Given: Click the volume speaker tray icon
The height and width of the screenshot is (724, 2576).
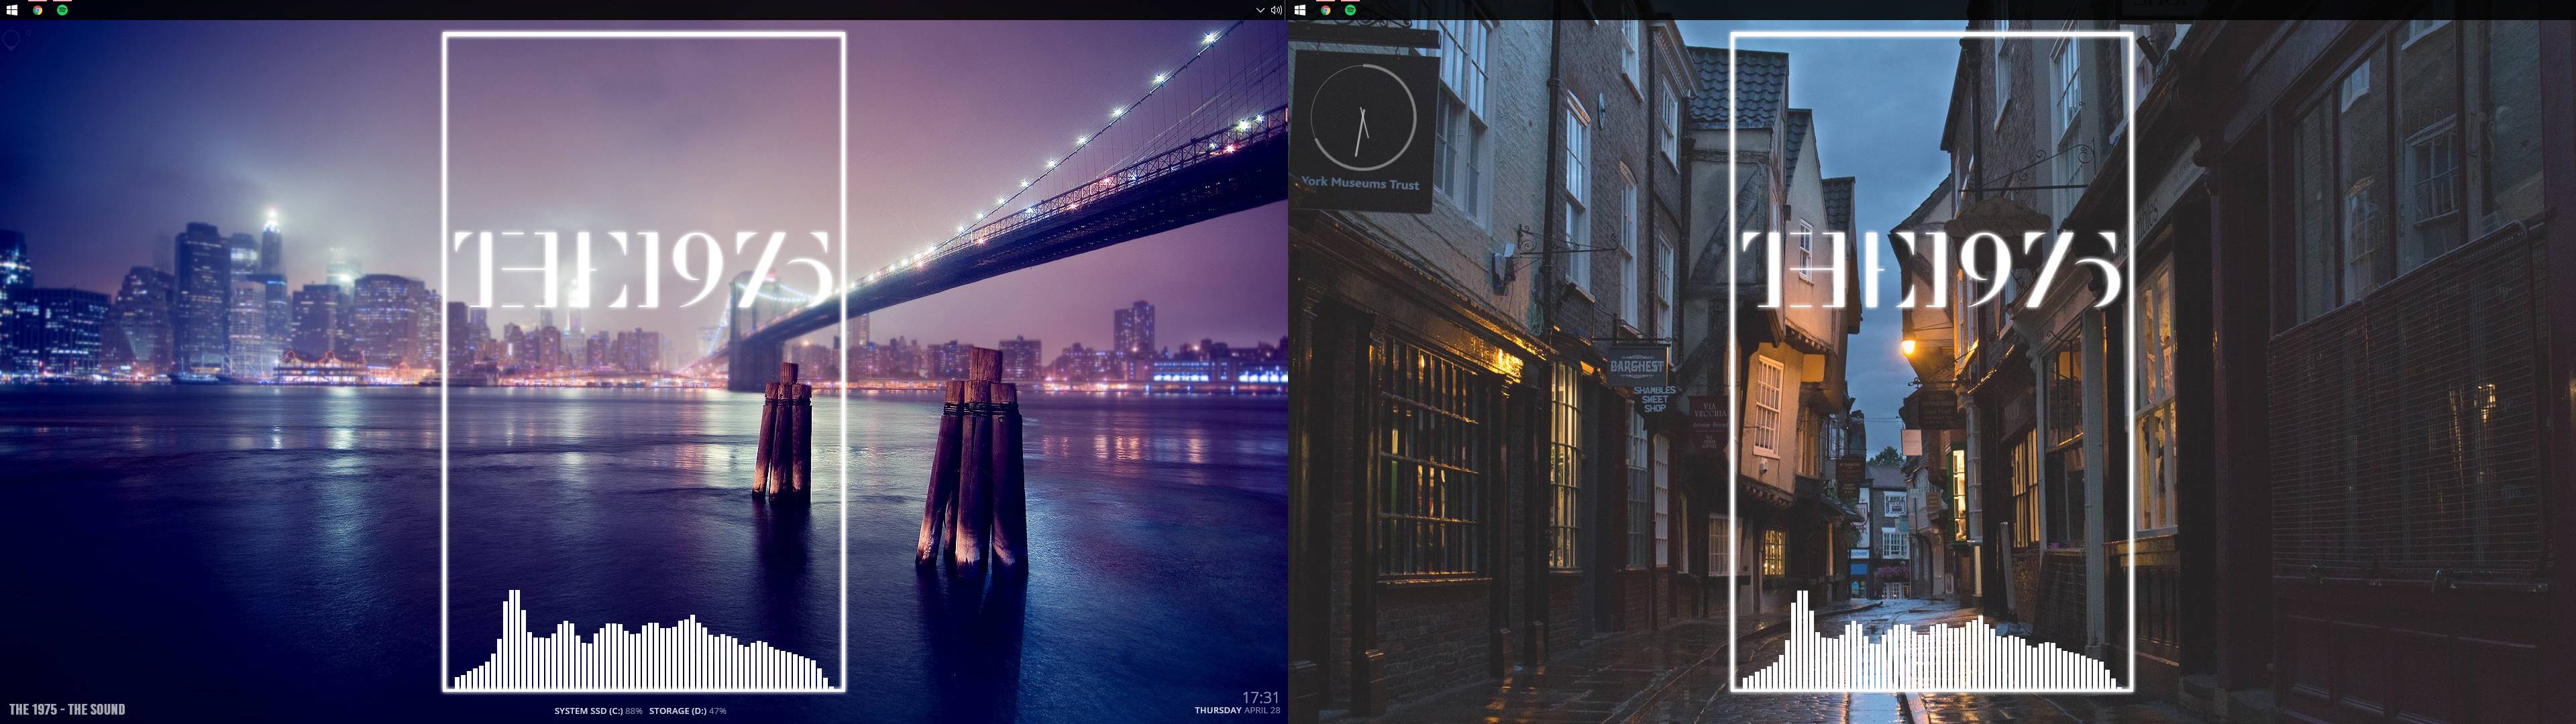Looking at the screenshot, I should coord(1276,10).
